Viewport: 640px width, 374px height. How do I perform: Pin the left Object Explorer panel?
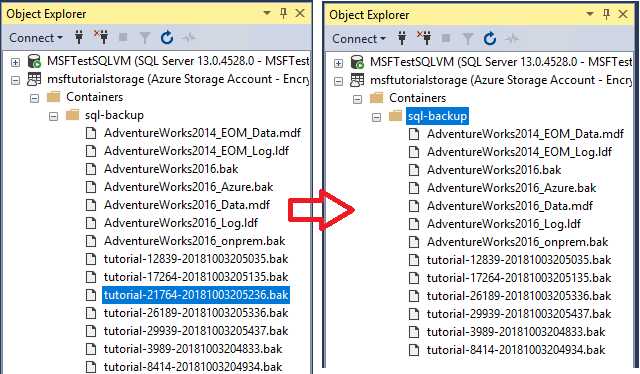(x=283, y=13)
